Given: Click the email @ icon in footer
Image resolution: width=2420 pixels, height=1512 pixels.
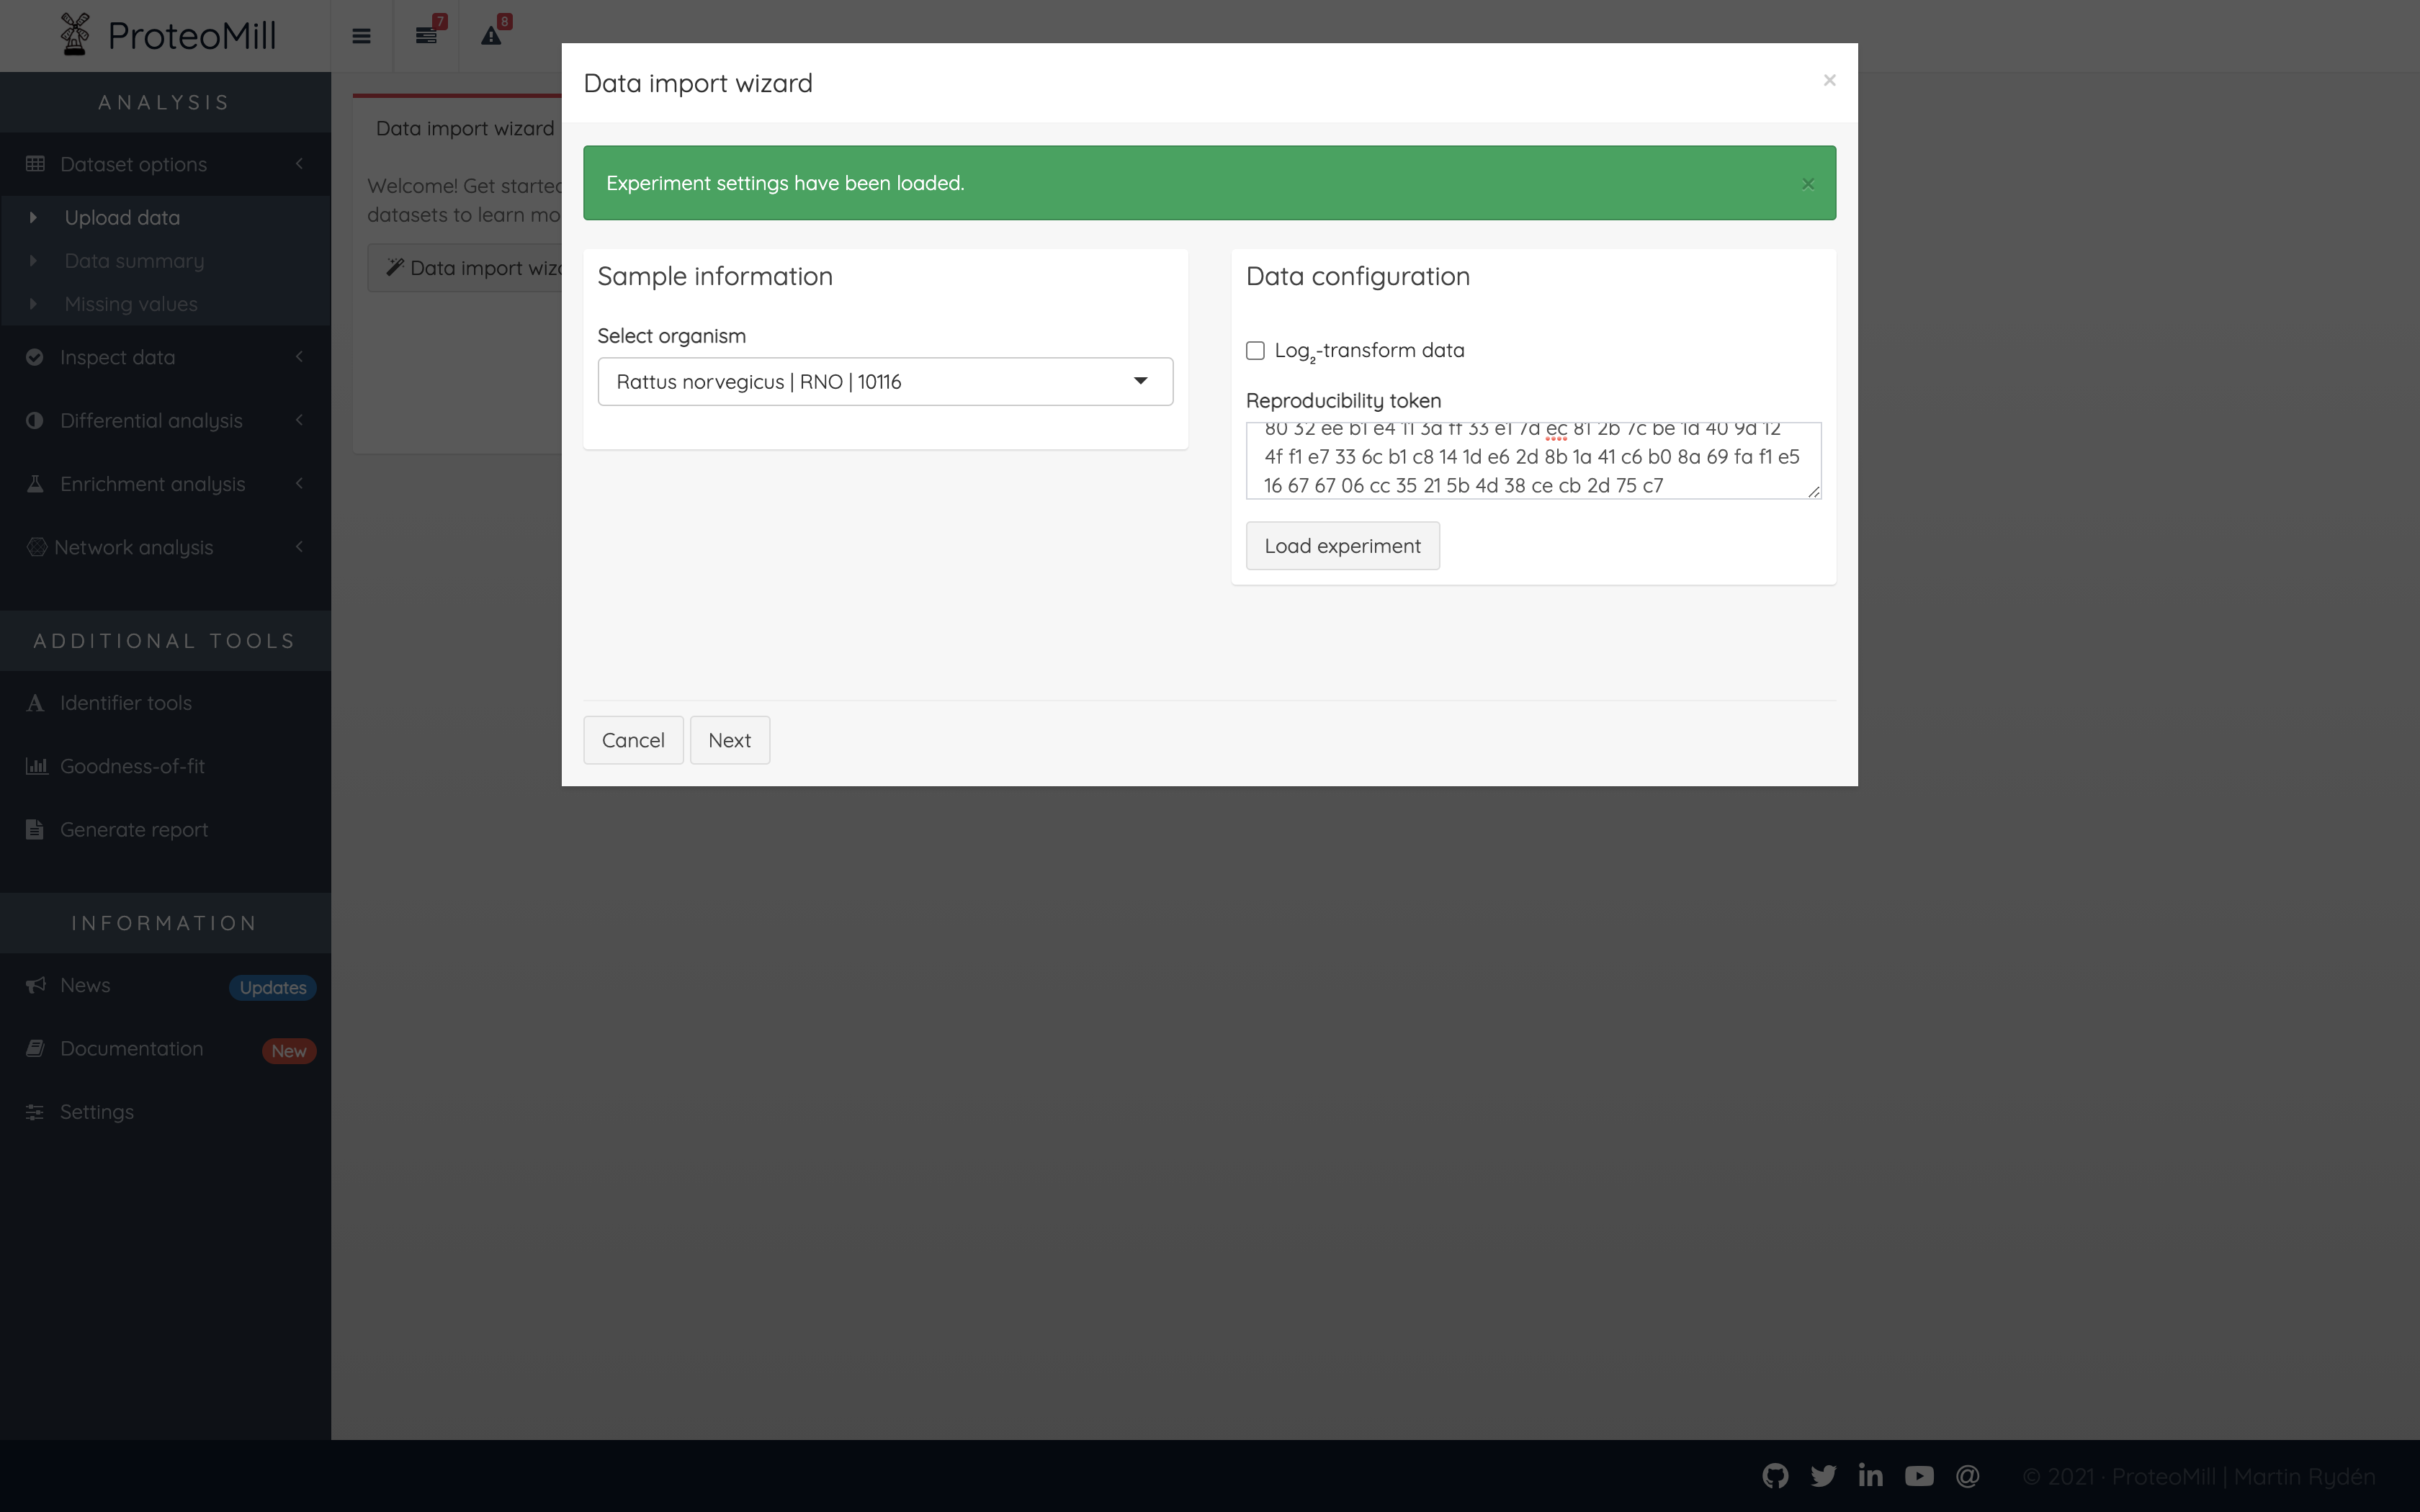Looking at the screenshot, I should coord(1967,1476).
